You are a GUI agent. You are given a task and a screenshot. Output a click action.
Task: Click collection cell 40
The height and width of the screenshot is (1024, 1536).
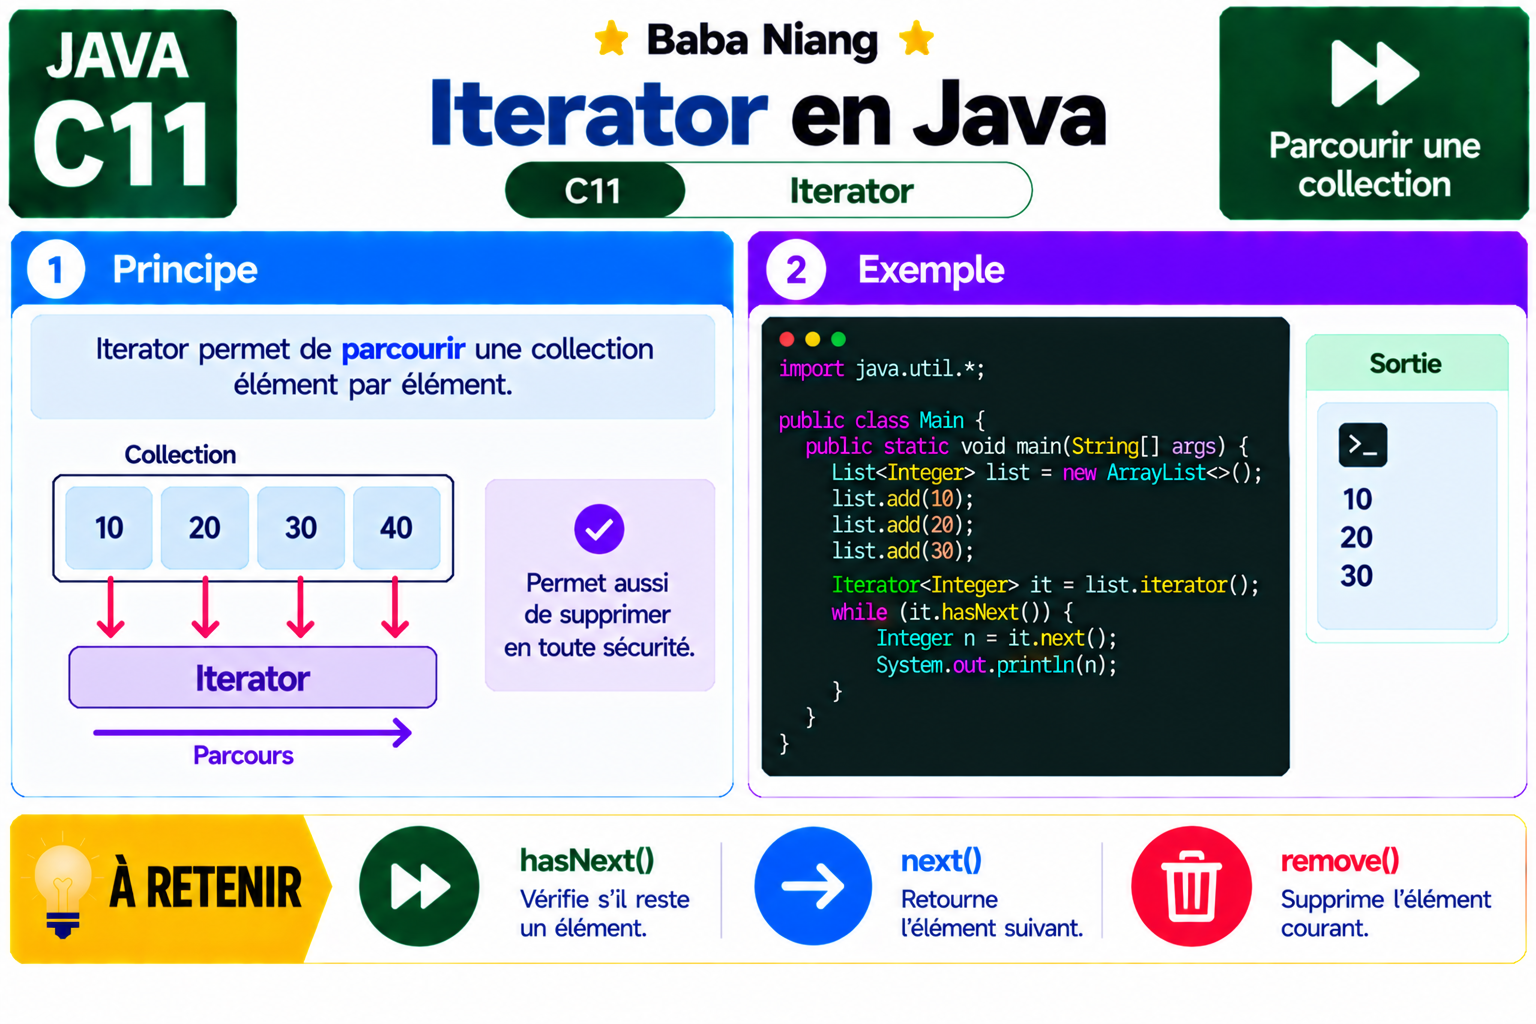click(397, 528)
